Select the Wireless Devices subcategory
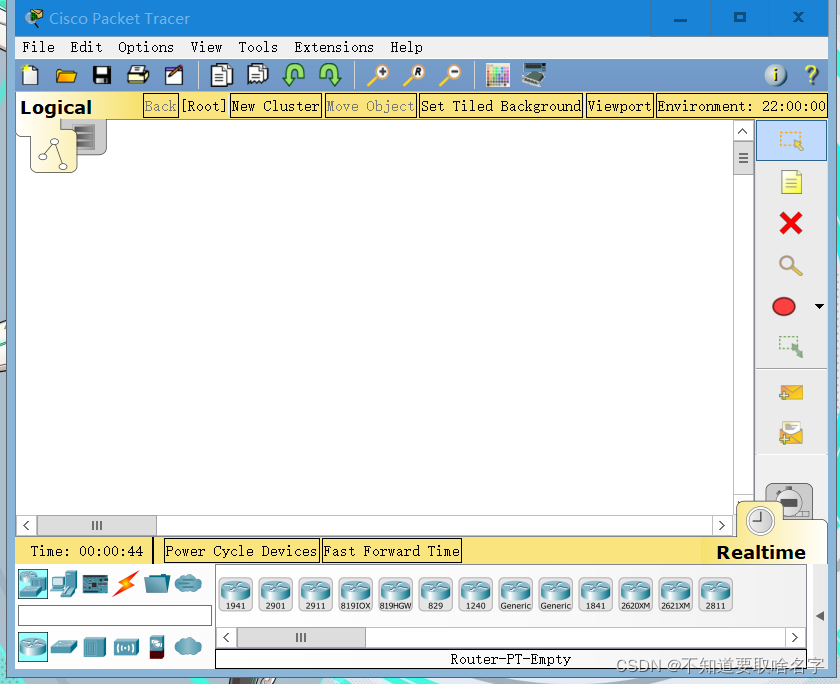 point(126,648)
